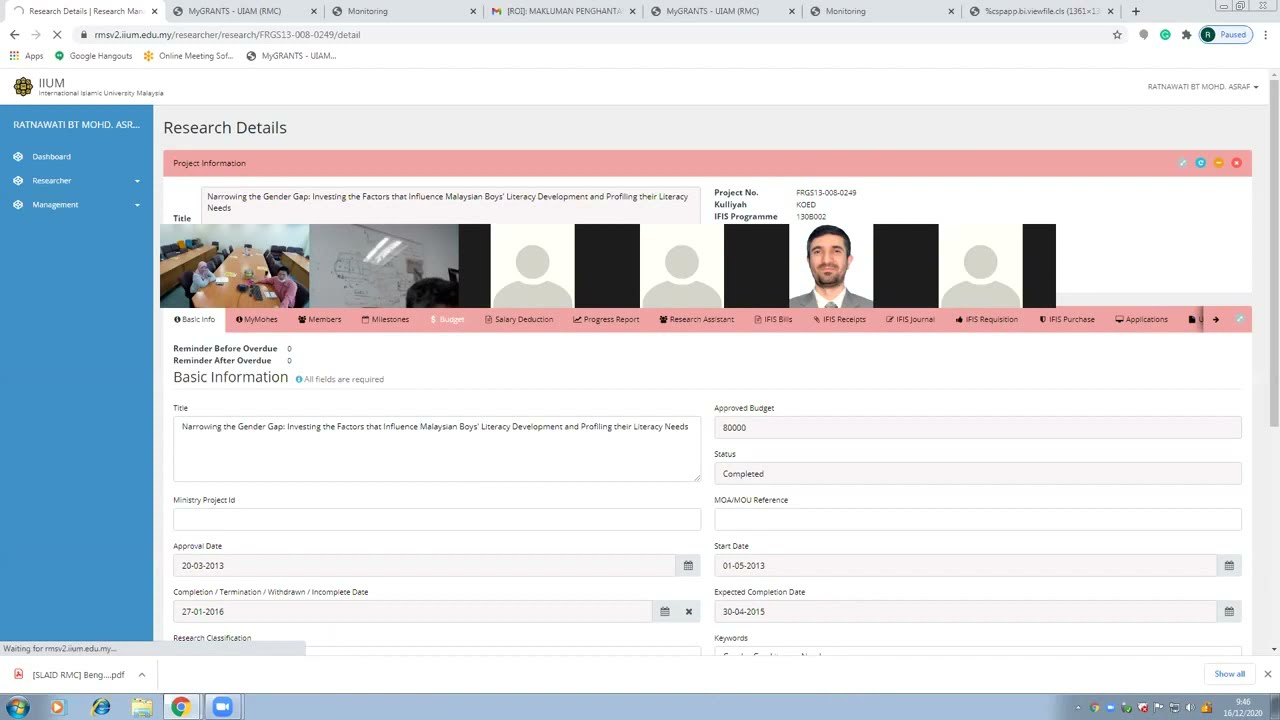The height and width of the screenshot is (720, 1280).
Task: Refresh the Project Information panel
Action: pyautogui.click(x=1201, y=163)
